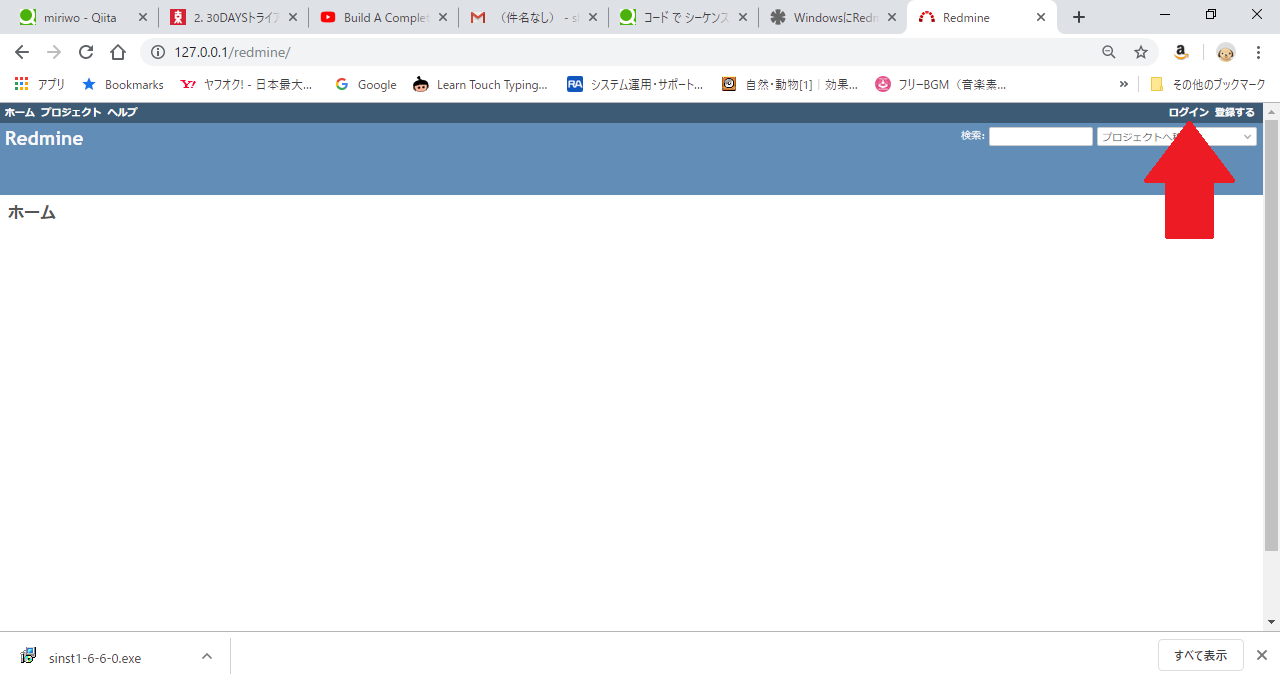Open Chrome's three-dot menu
The image size is (1280, 680).
(x=1258, y=51)
